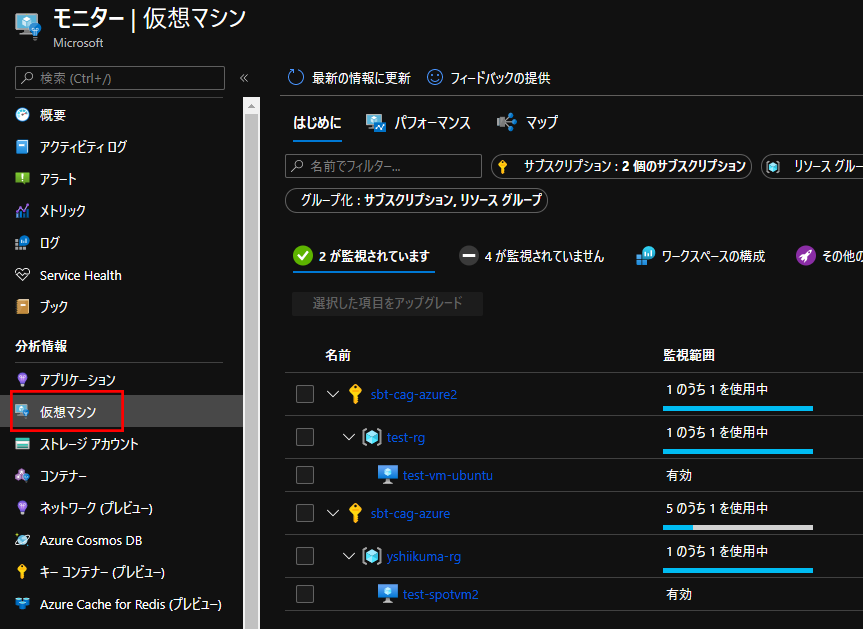Screen dimensions: 863x629
Task: Click the refresh icon for 最新の情報に更新
Action: 296,78
